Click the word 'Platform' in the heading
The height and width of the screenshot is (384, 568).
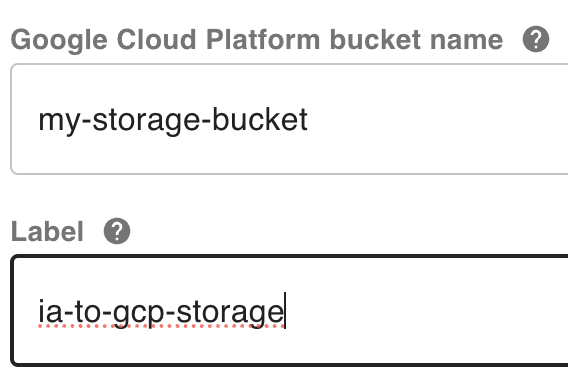point(263,39)
